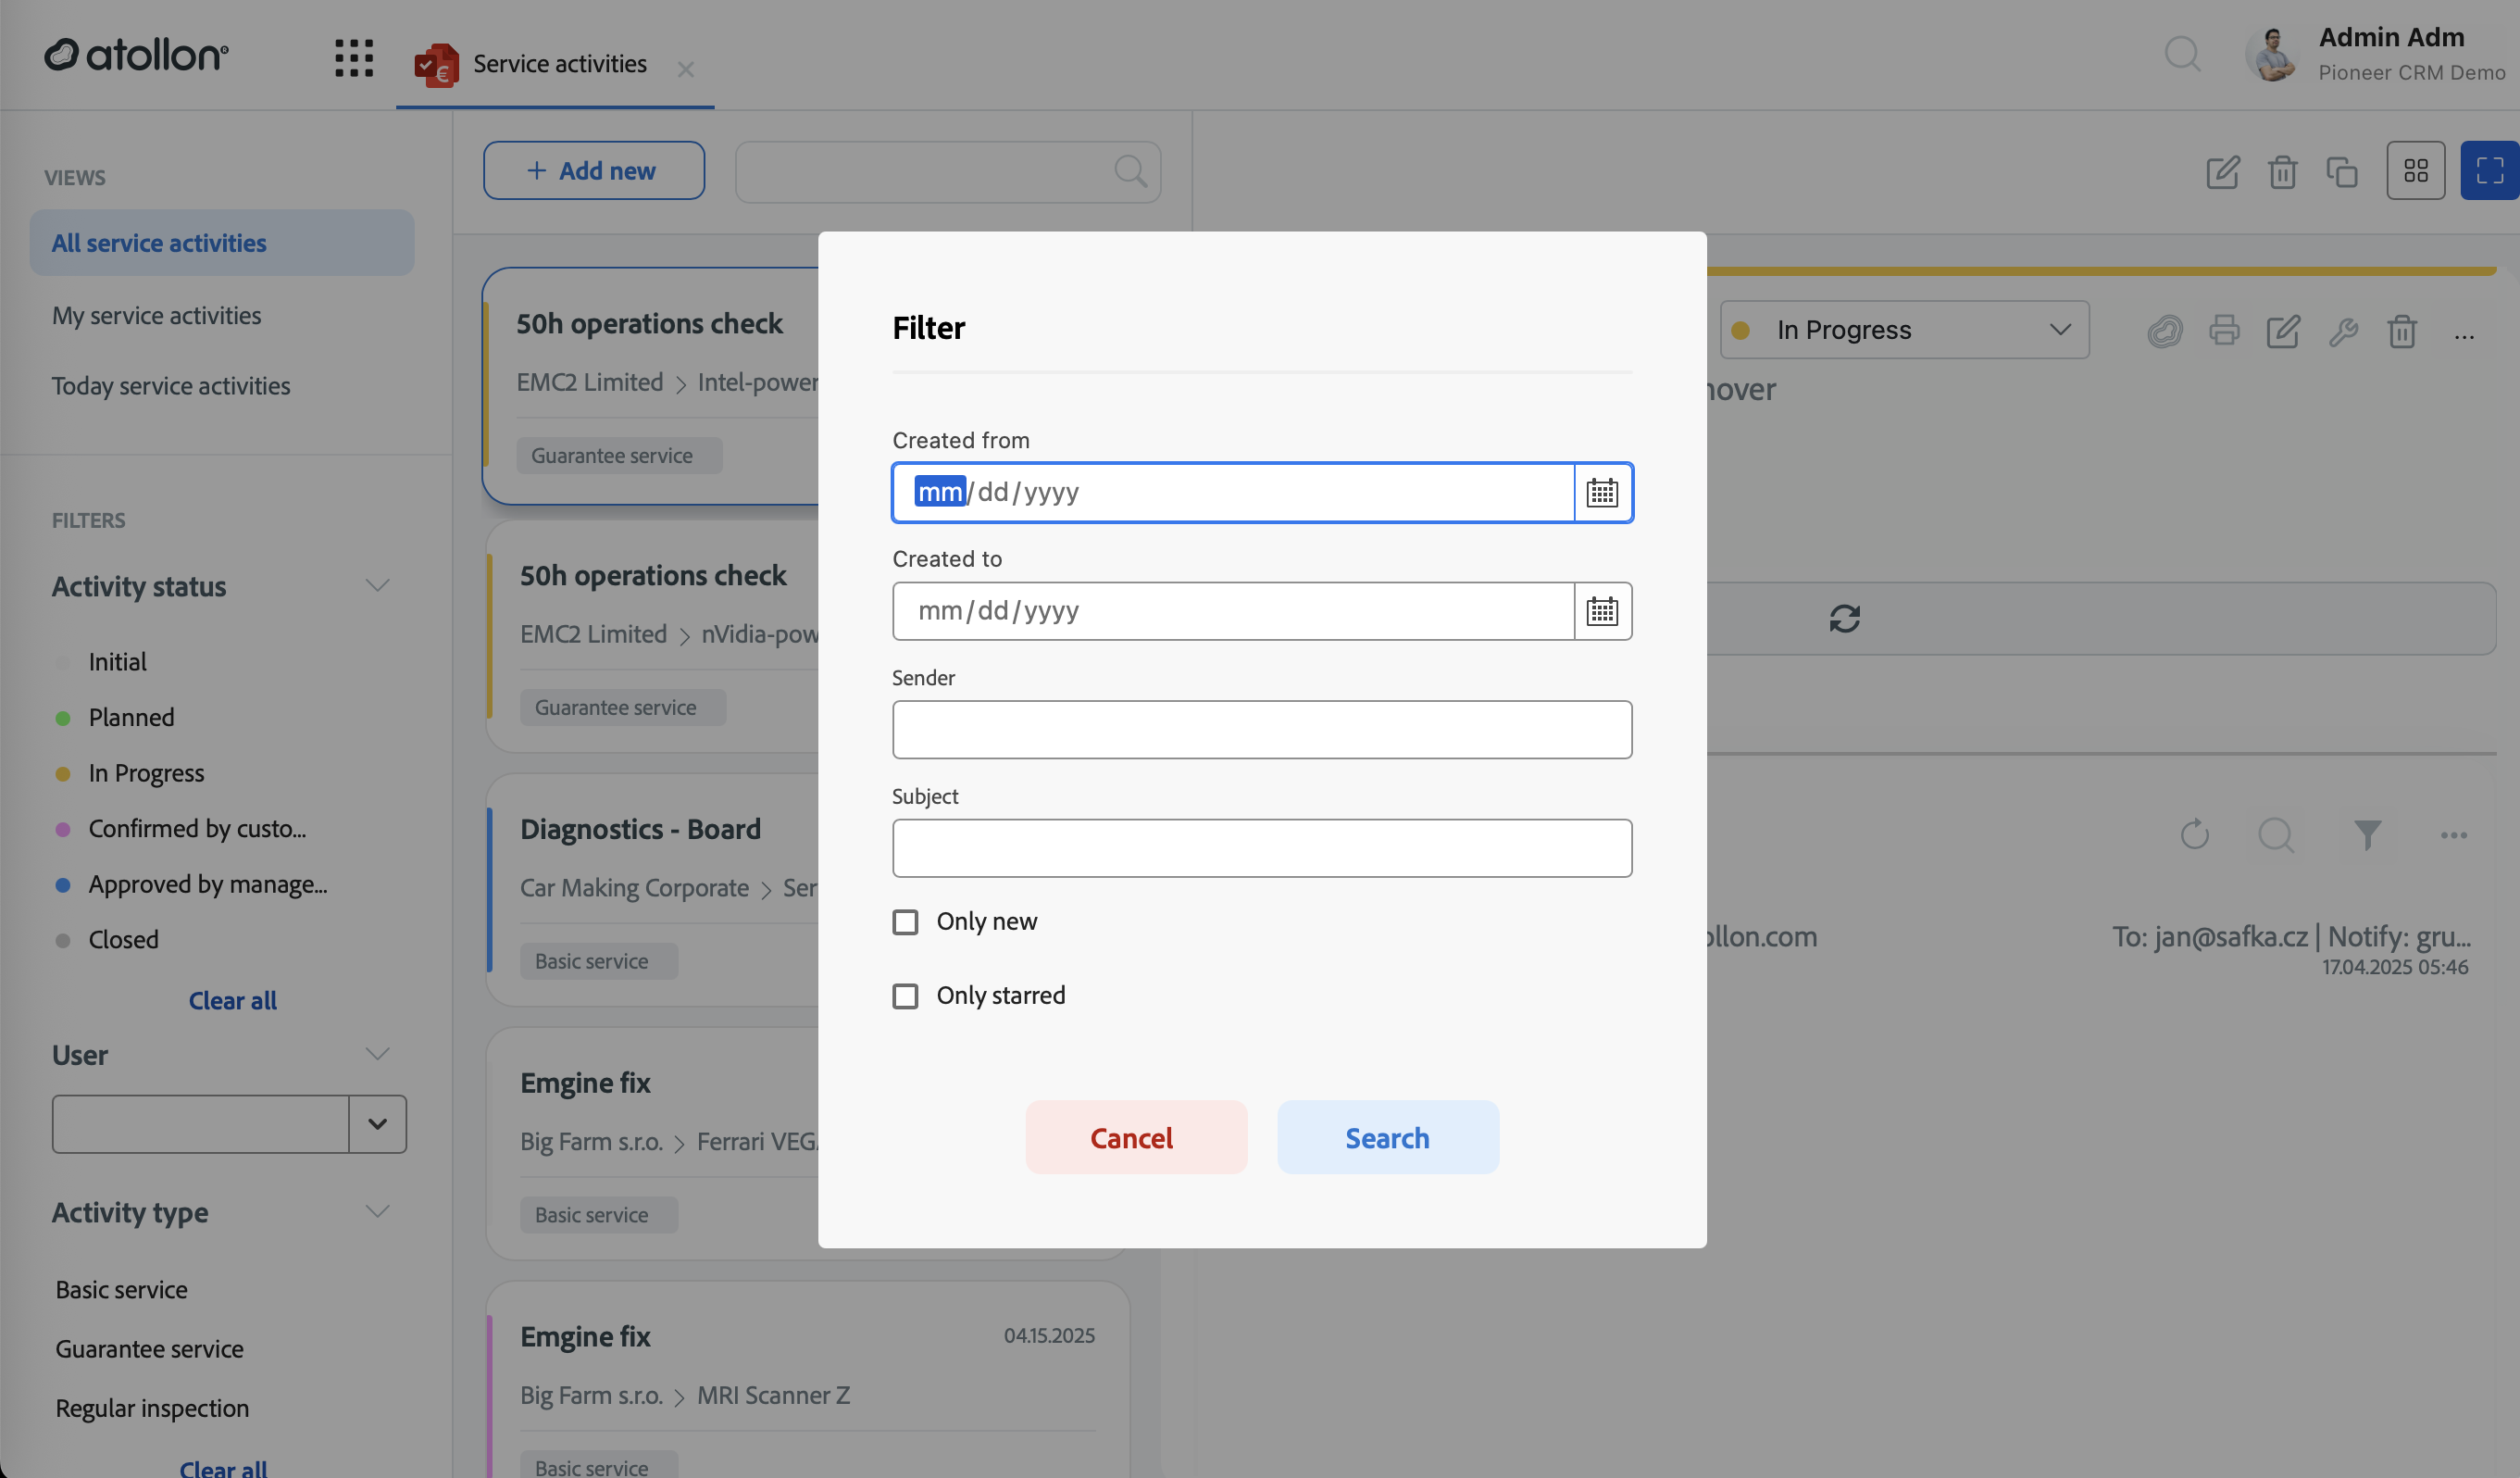Click the attachment paperclip icon in detail

tap(2164, 331)
